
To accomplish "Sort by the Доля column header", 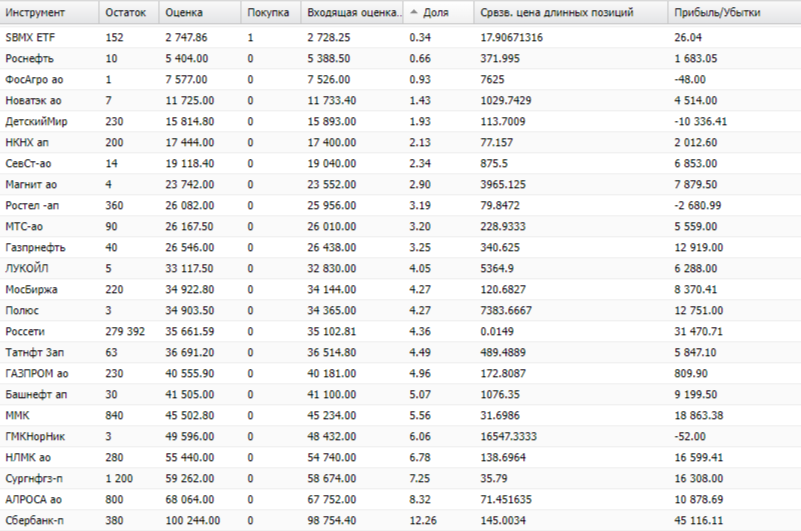I will point(436,12).
